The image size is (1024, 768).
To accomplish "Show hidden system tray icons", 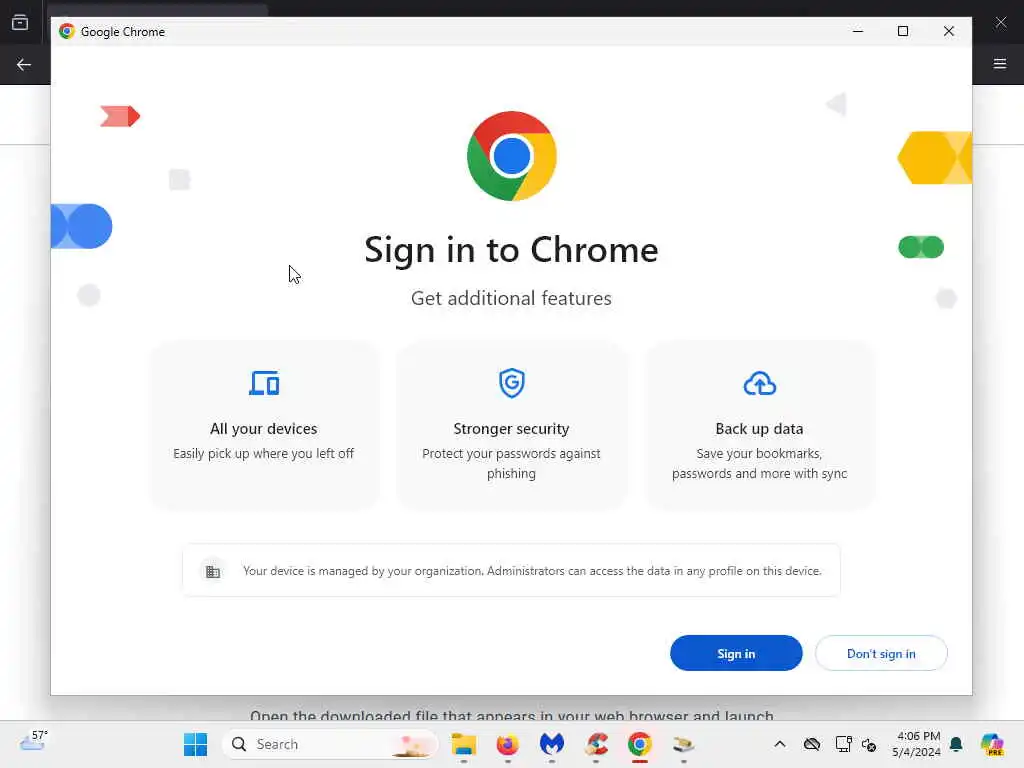I will click(780, 744).
